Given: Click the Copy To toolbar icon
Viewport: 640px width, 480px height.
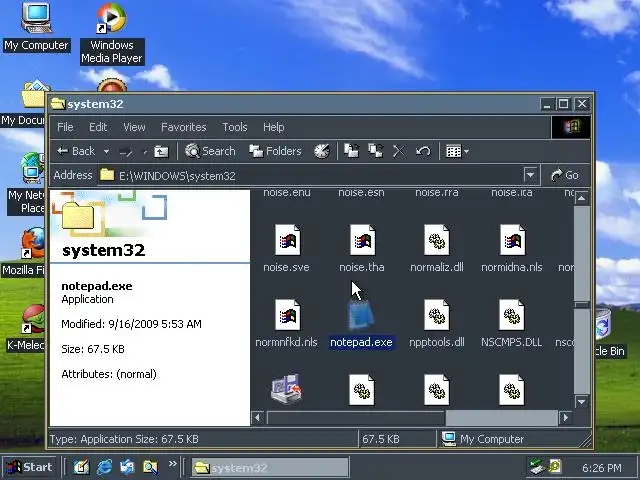Looking at the screenshot, I should pos(376,151).
